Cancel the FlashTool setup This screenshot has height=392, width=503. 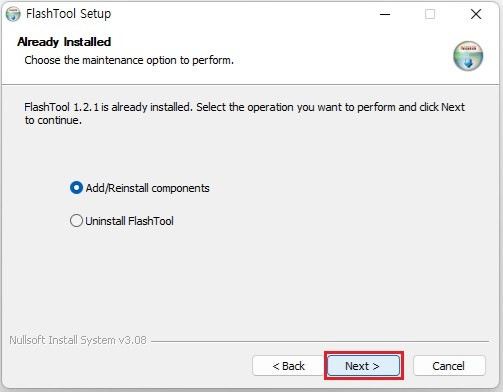(x=449, y=366)
